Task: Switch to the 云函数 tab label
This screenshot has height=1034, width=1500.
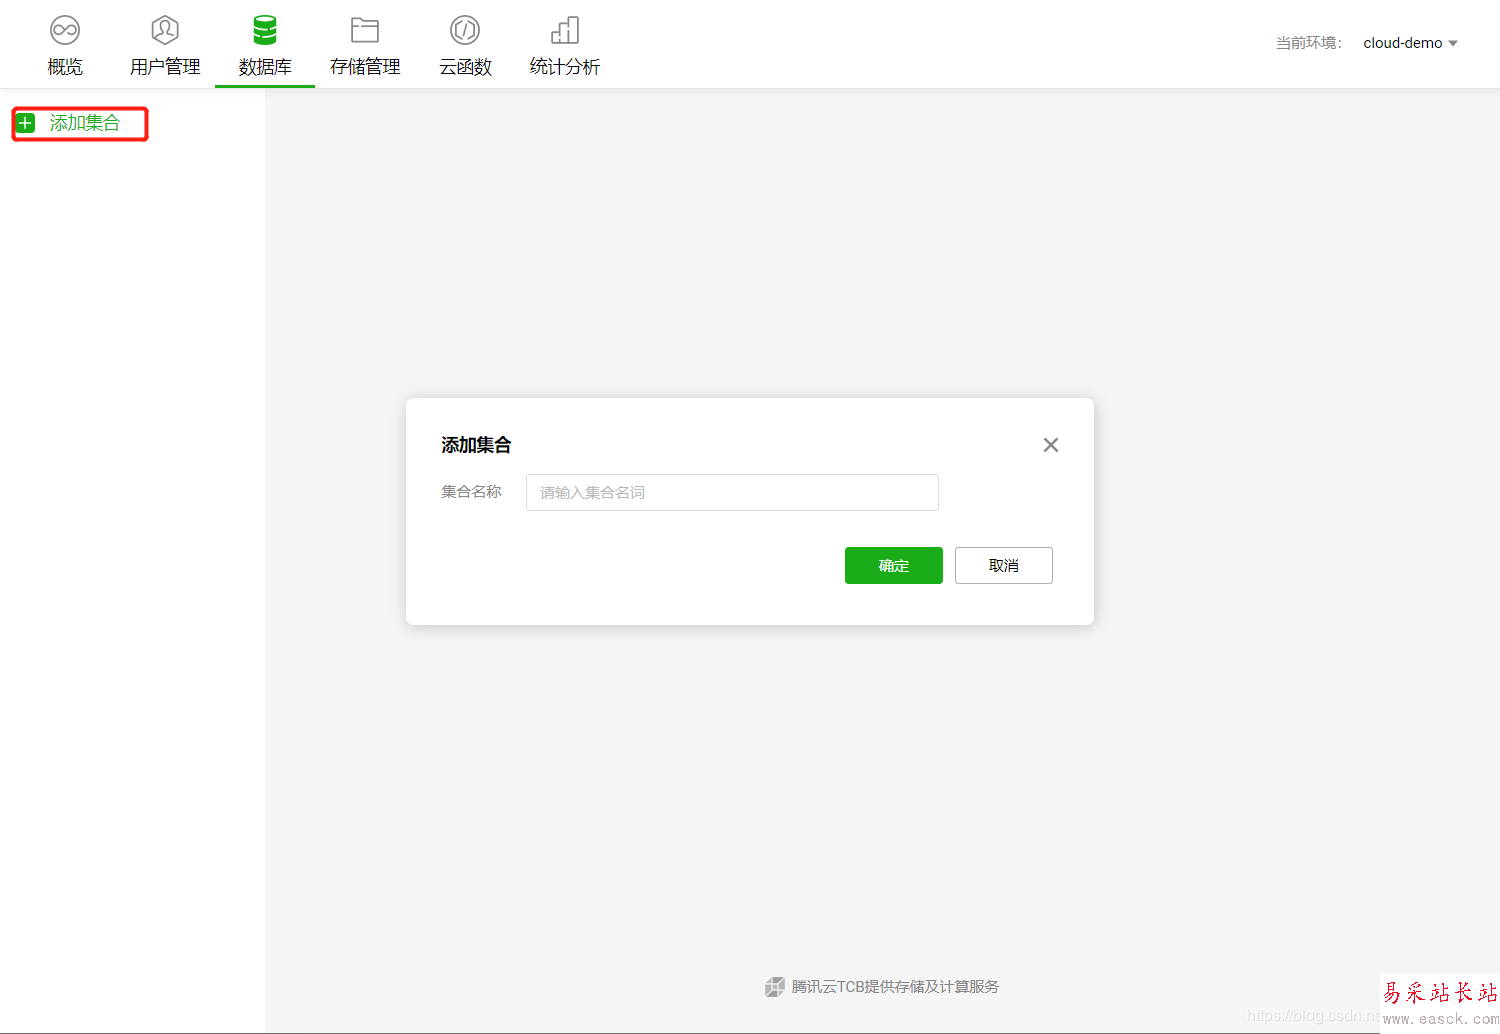Action: pyautogui.click(x=465, y=67)
